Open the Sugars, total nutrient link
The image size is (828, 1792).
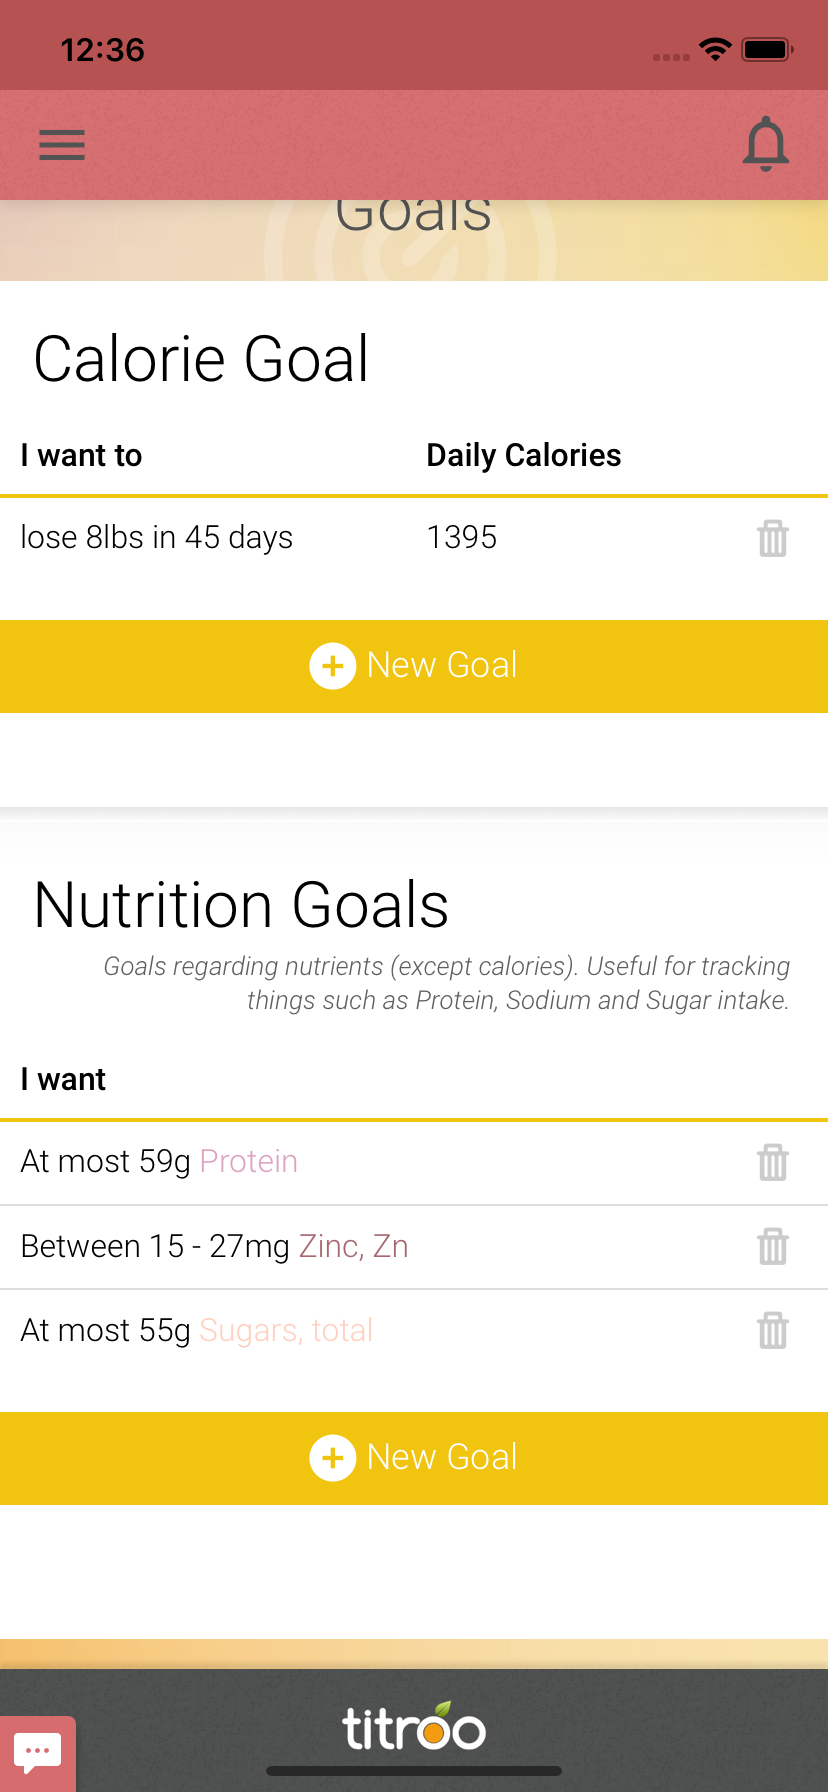point(286,1331)
